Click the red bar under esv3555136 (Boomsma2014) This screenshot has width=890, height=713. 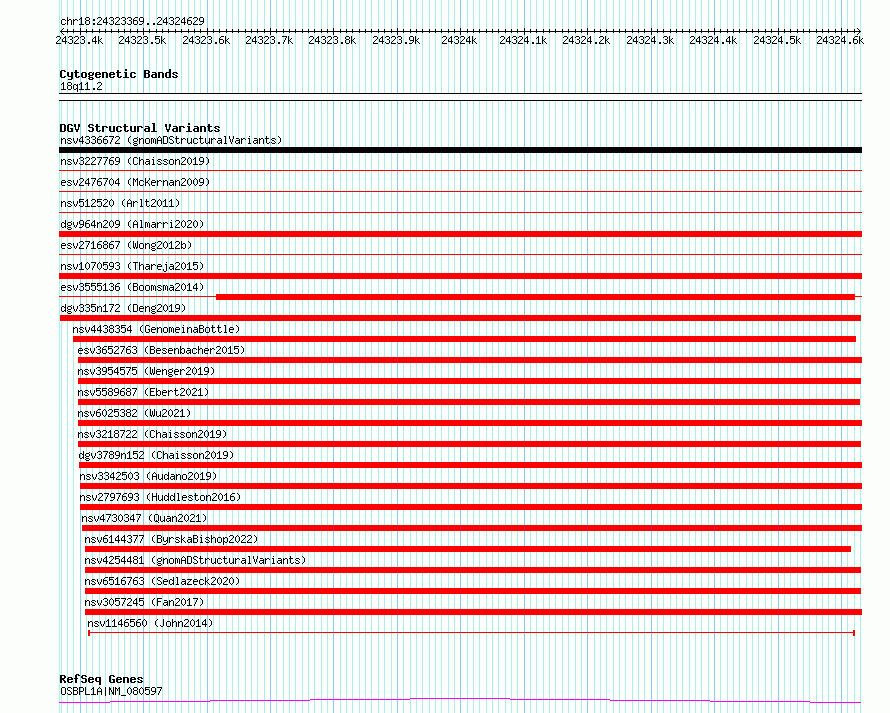pos(535,297)
